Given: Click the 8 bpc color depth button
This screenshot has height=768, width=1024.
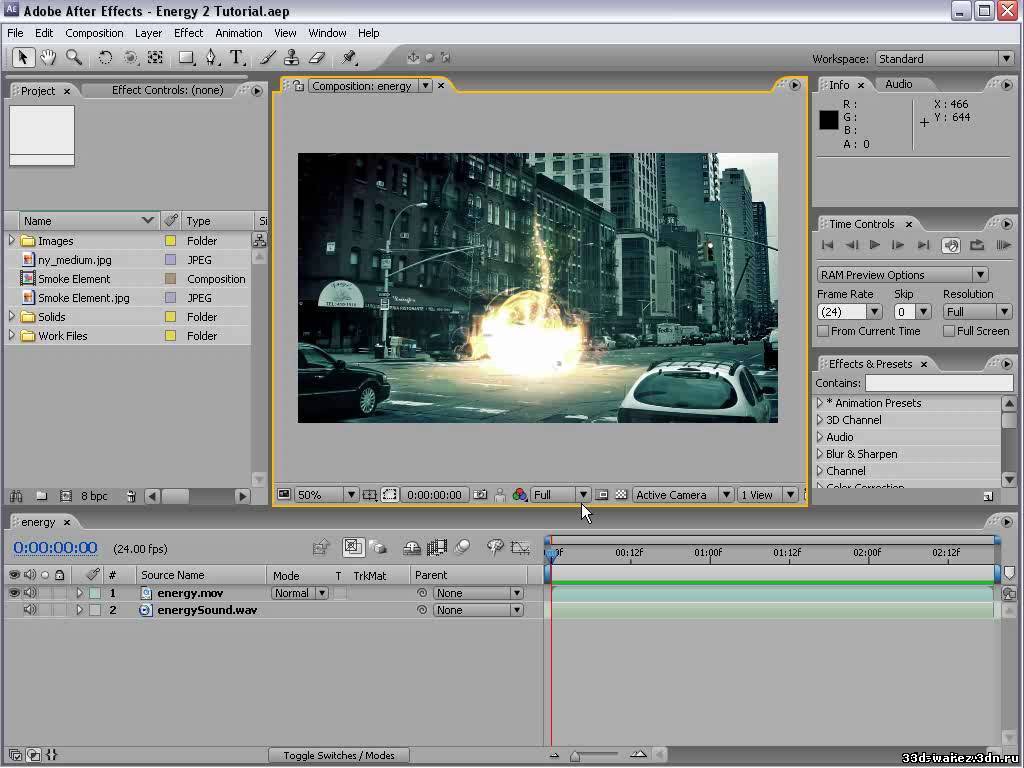Looking at the screenshot, I should pos(94,496).
